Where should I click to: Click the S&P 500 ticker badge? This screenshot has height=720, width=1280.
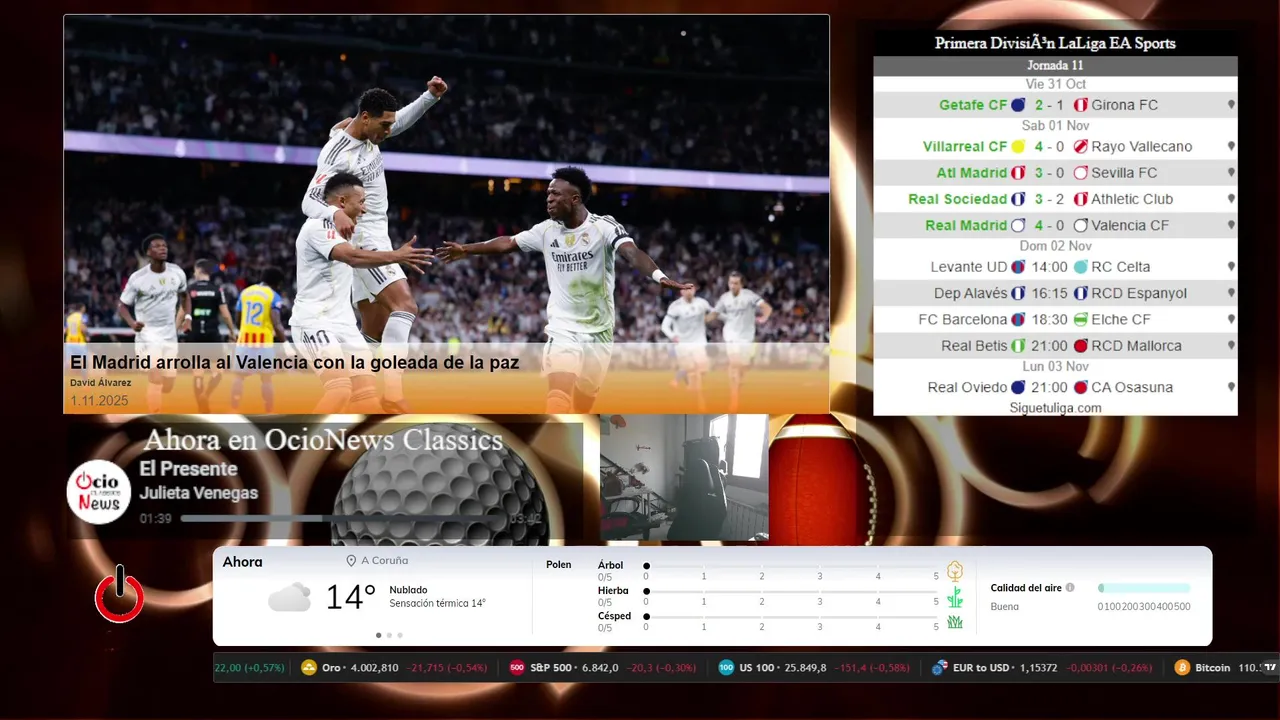click(517, 667)
